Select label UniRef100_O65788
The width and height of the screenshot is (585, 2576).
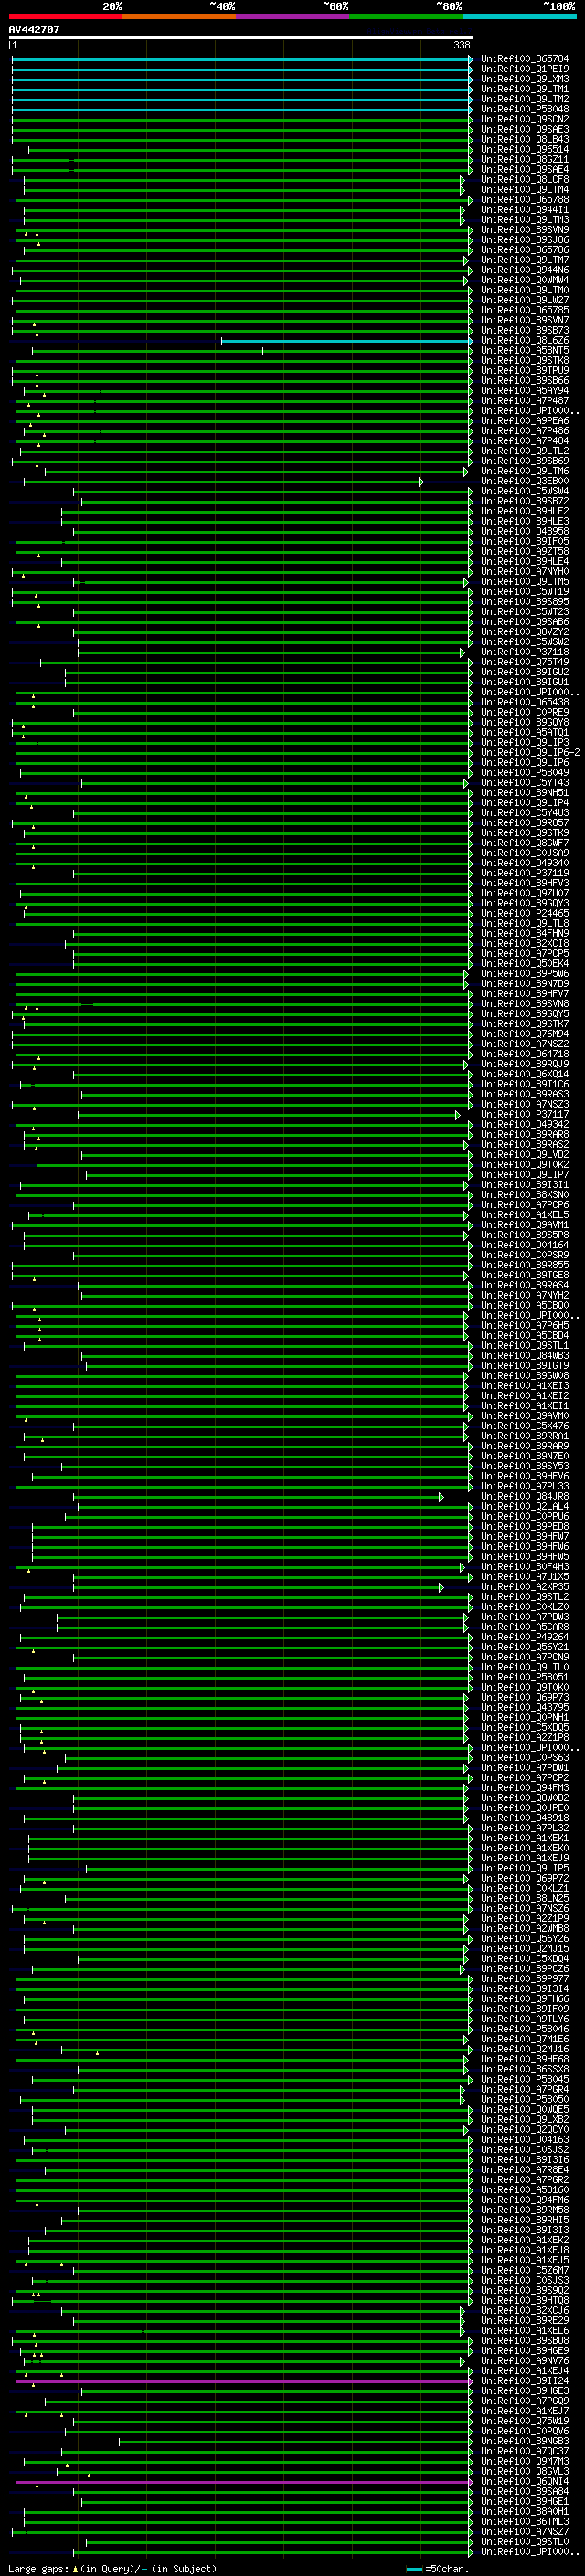(x=525, y=200)
